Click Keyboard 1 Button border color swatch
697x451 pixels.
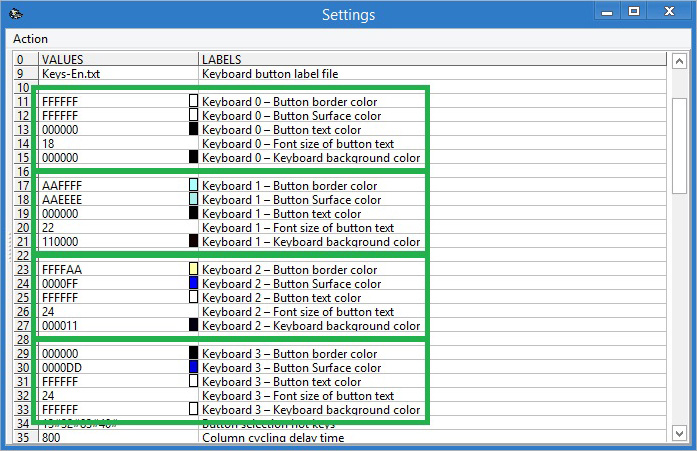193,184
